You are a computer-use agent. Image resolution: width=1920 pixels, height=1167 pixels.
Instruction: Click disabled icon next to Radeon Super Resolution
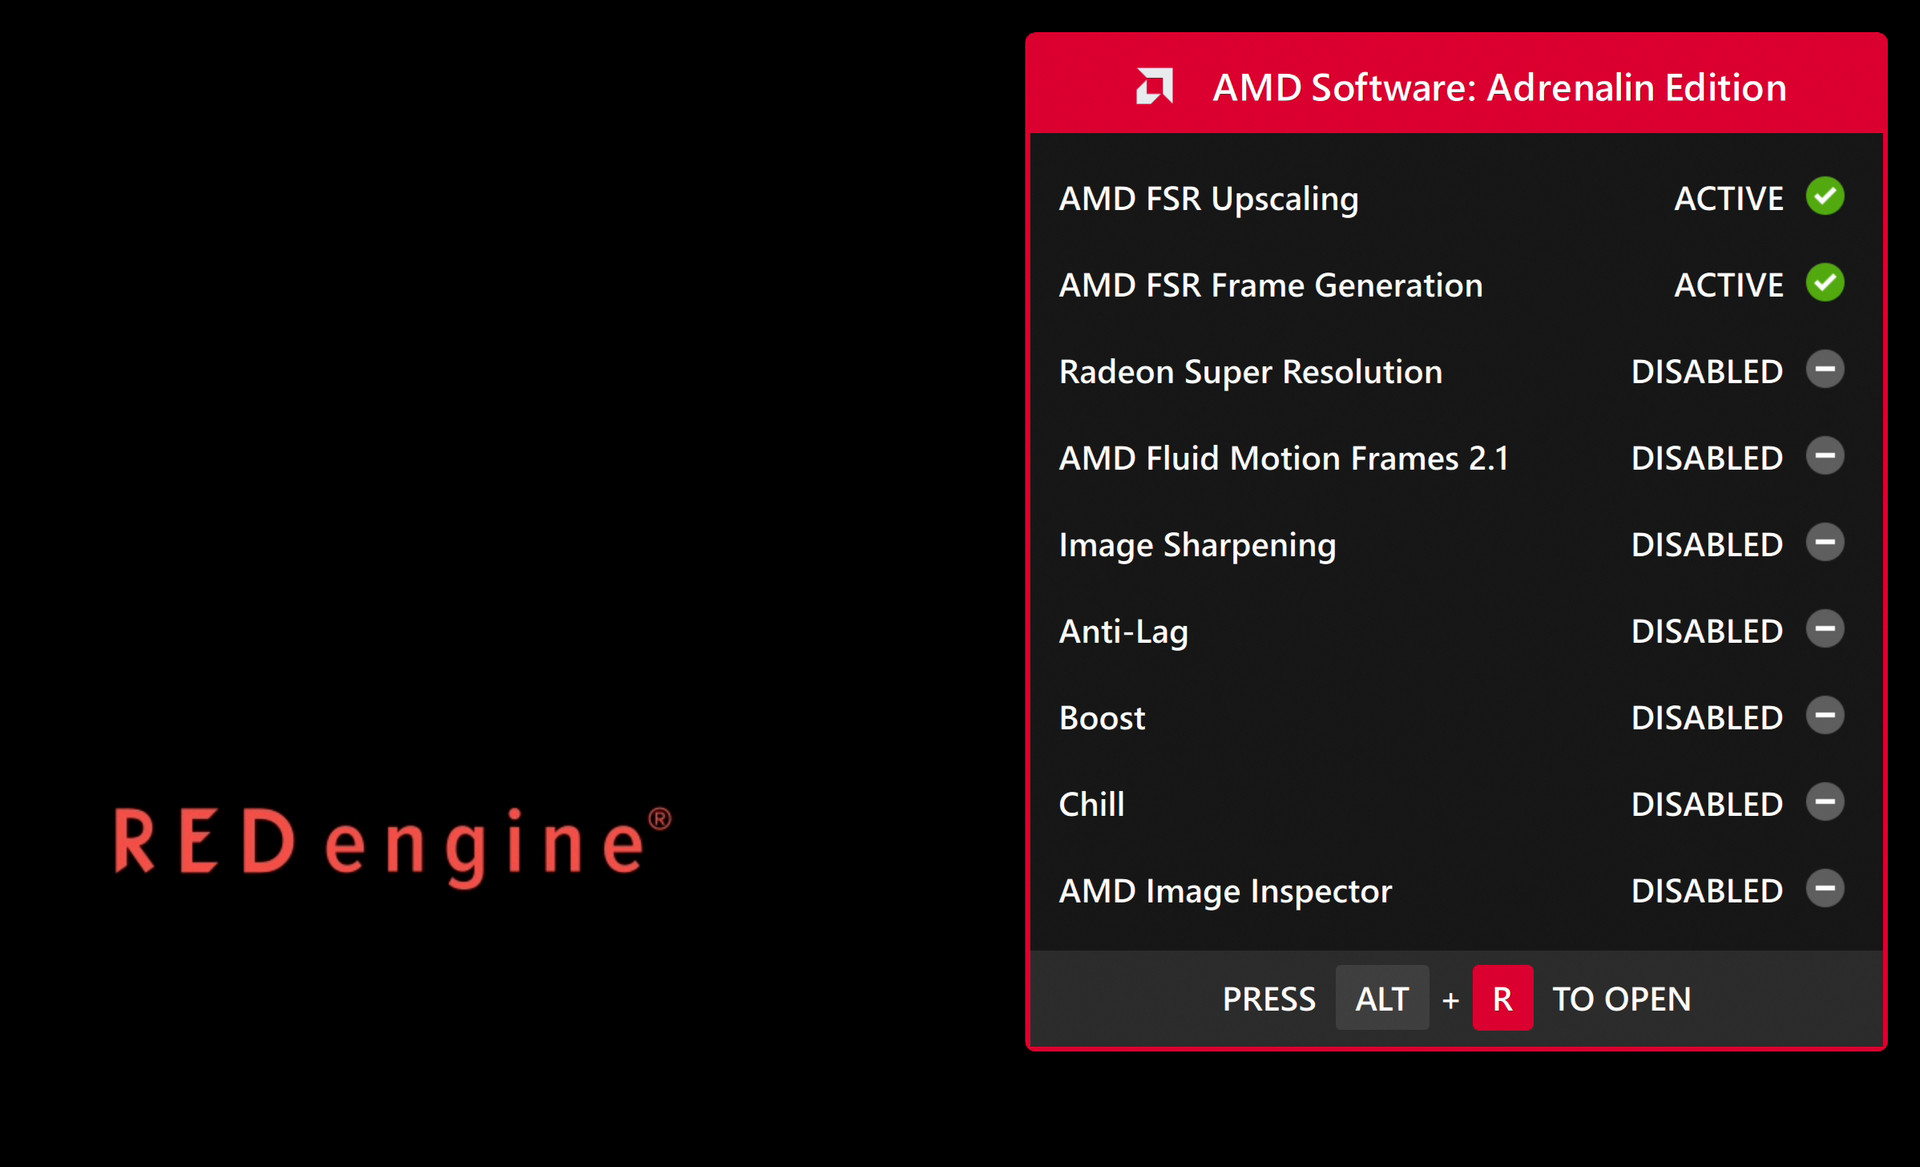point(1824,370)
